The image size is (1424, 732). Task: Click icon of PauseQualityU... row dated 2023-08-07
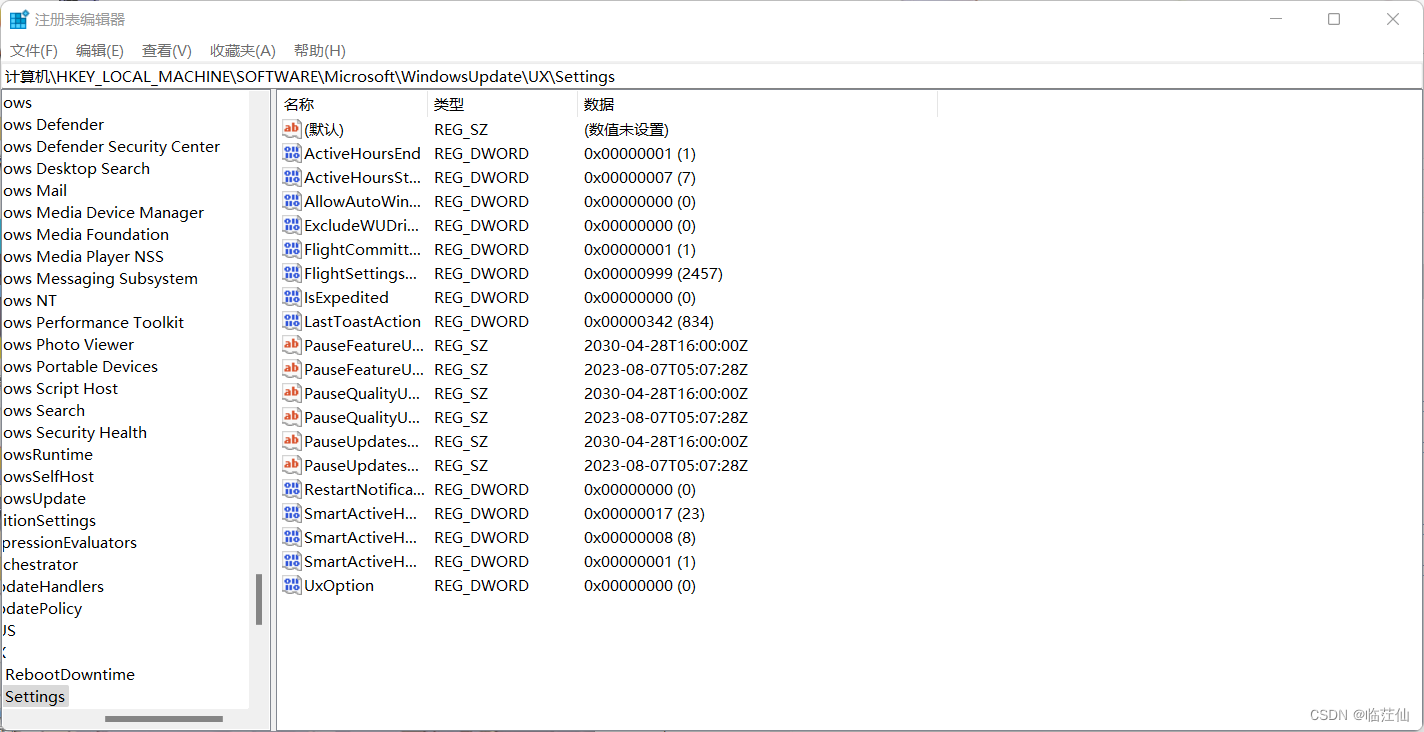292,417
